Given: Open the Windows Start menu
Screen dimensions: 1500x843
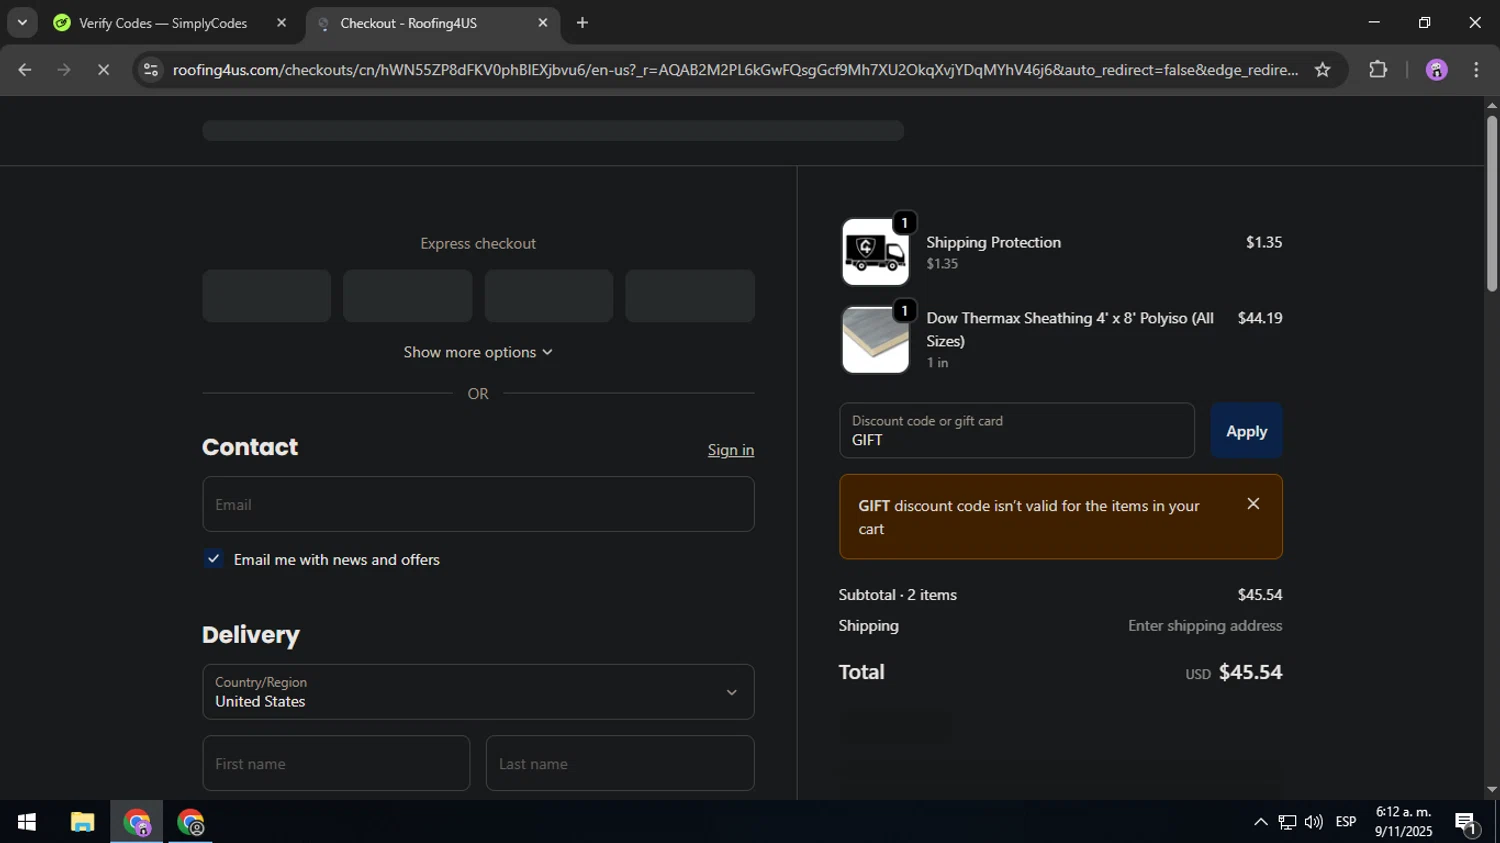Looking at the screenshot, I should (27, 822).
